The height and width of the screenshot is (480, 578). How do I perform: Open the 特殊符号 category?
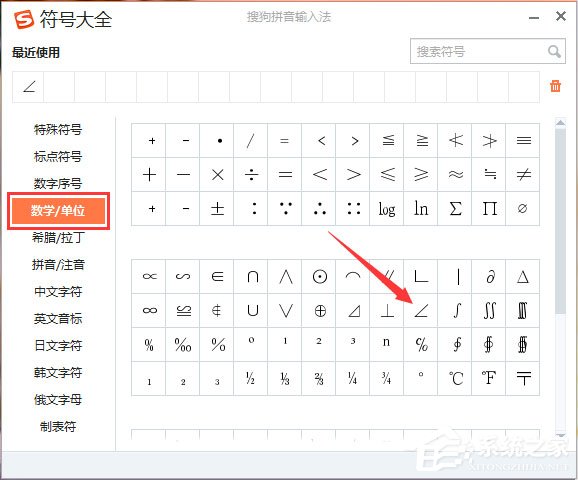58,130
